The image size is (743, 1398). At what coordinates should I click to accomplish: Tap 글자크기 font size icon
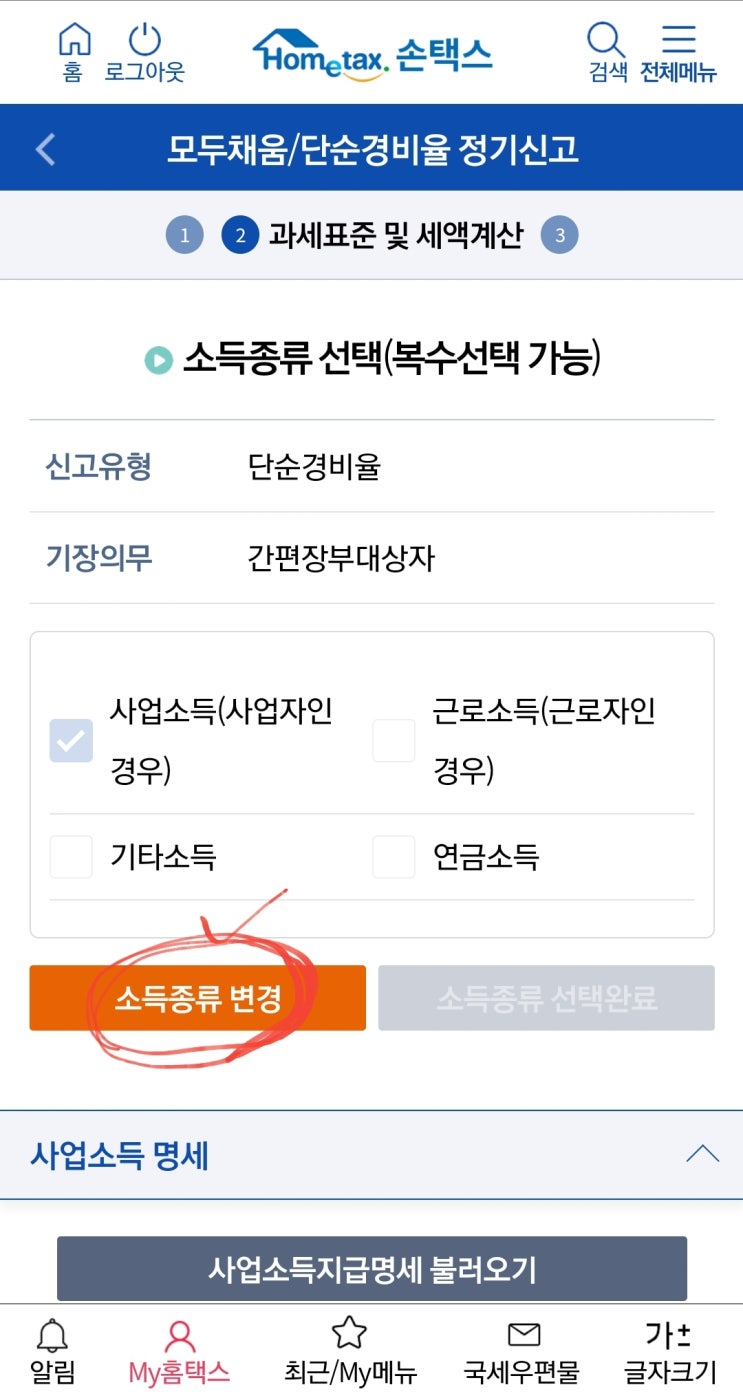pyautogui.click(x=668, y=1334)
